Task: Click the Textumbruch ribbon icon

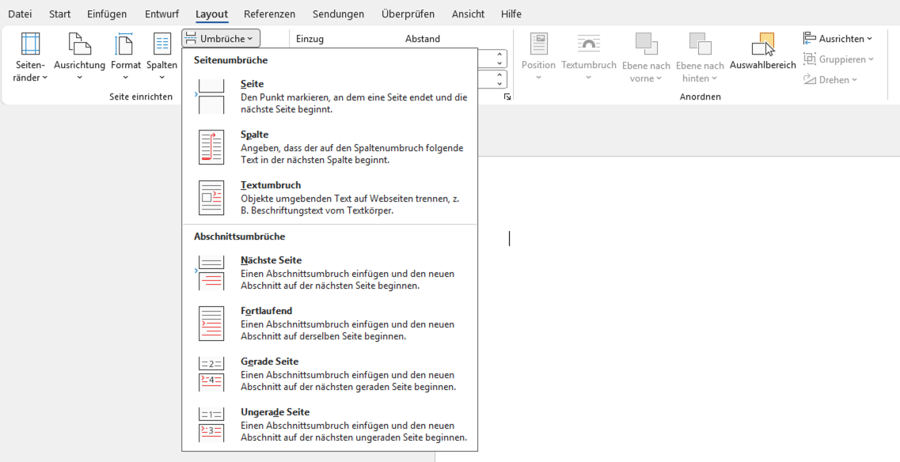Action: pyautogui.click(x=588, y=44)
